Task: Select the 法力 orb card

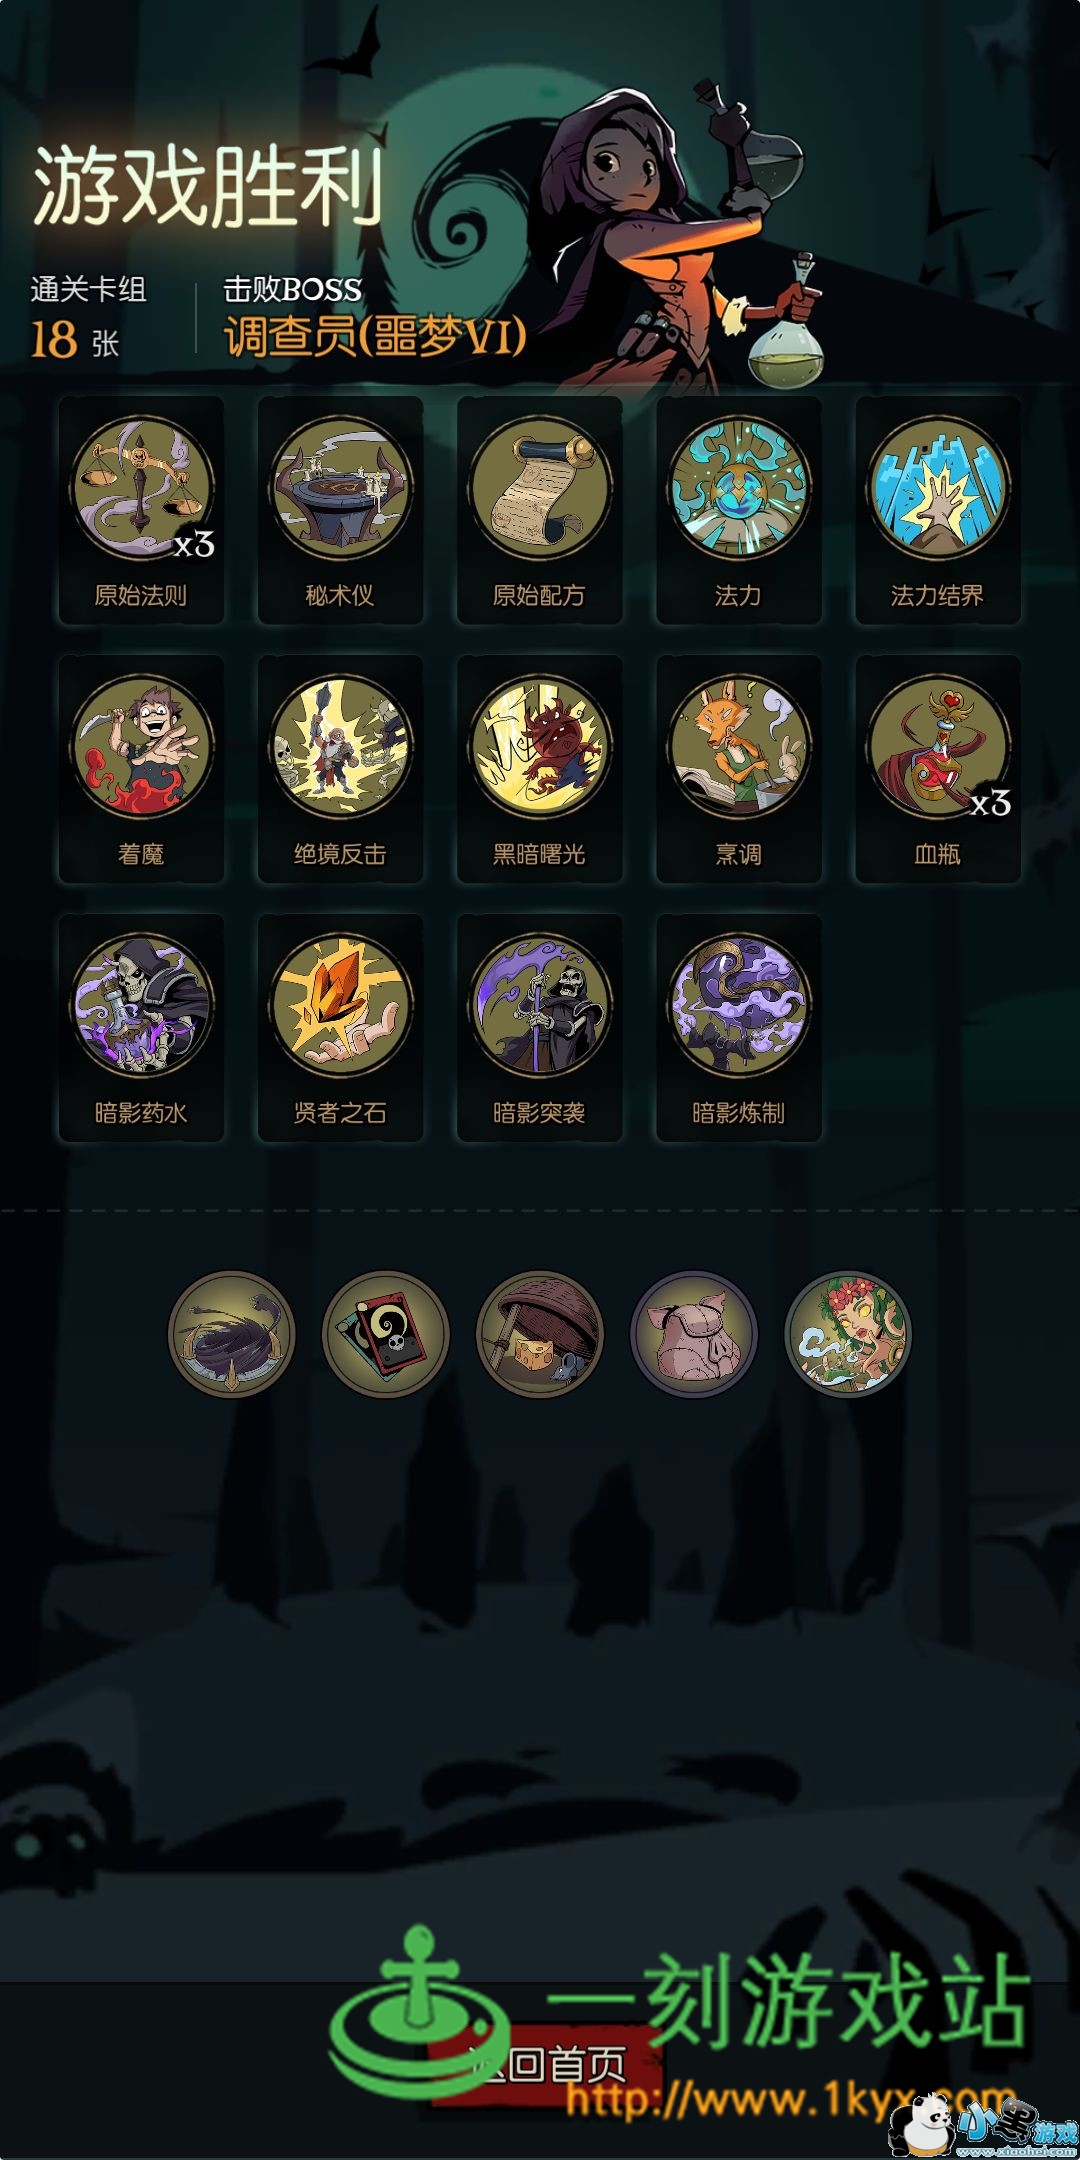Action: coord(738,510)
